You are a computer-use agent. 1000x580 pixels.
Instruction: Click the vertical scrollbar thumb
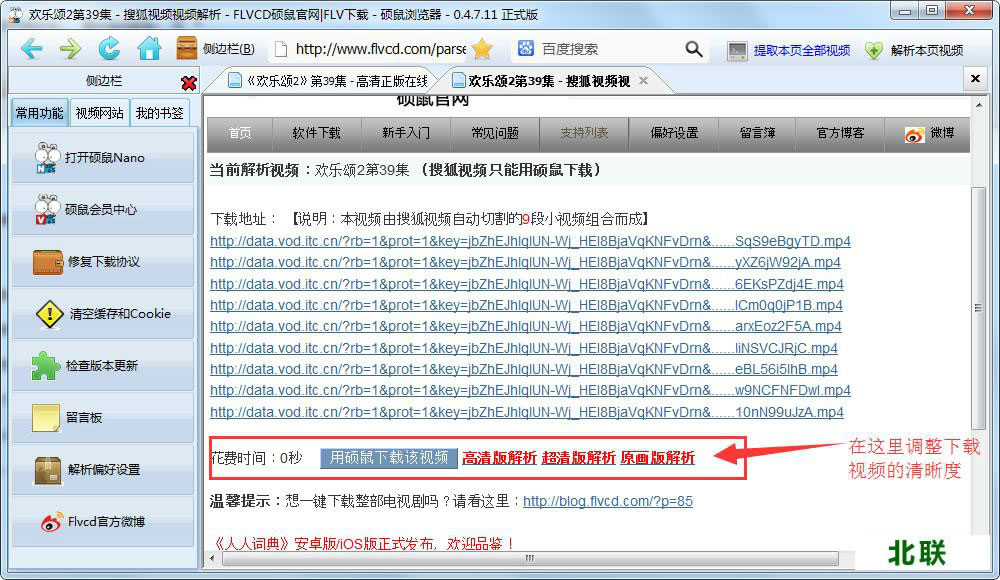[x=979, y=308]
